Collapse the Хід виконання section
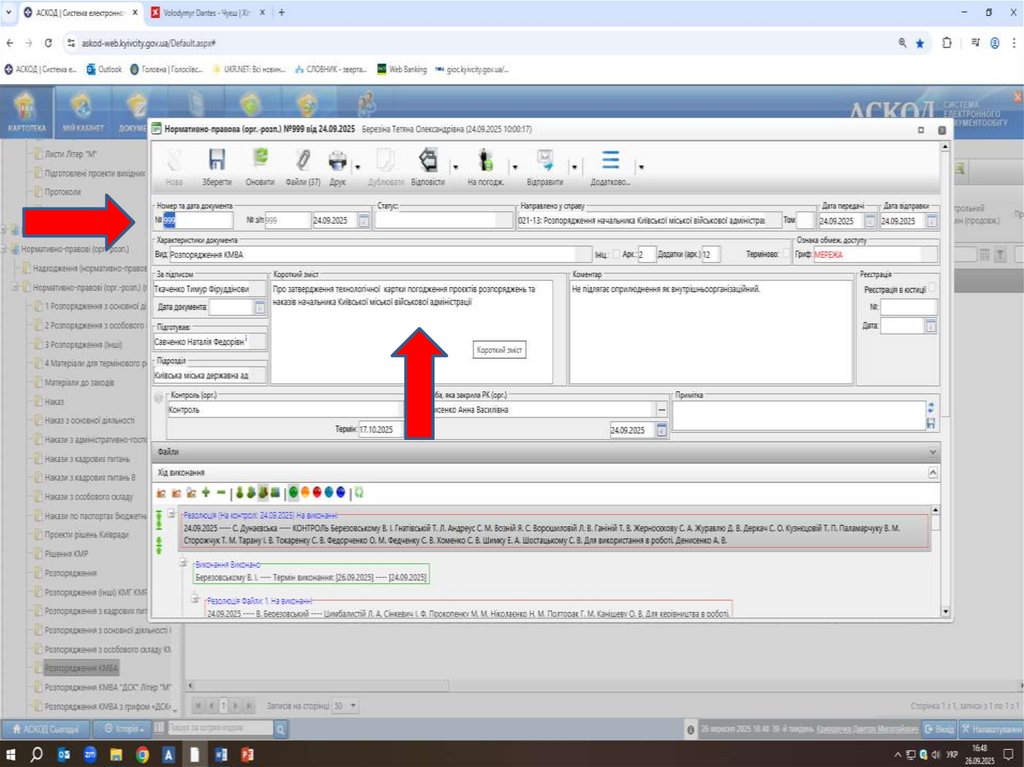The image size is (1024, 767). click(933, 472)
